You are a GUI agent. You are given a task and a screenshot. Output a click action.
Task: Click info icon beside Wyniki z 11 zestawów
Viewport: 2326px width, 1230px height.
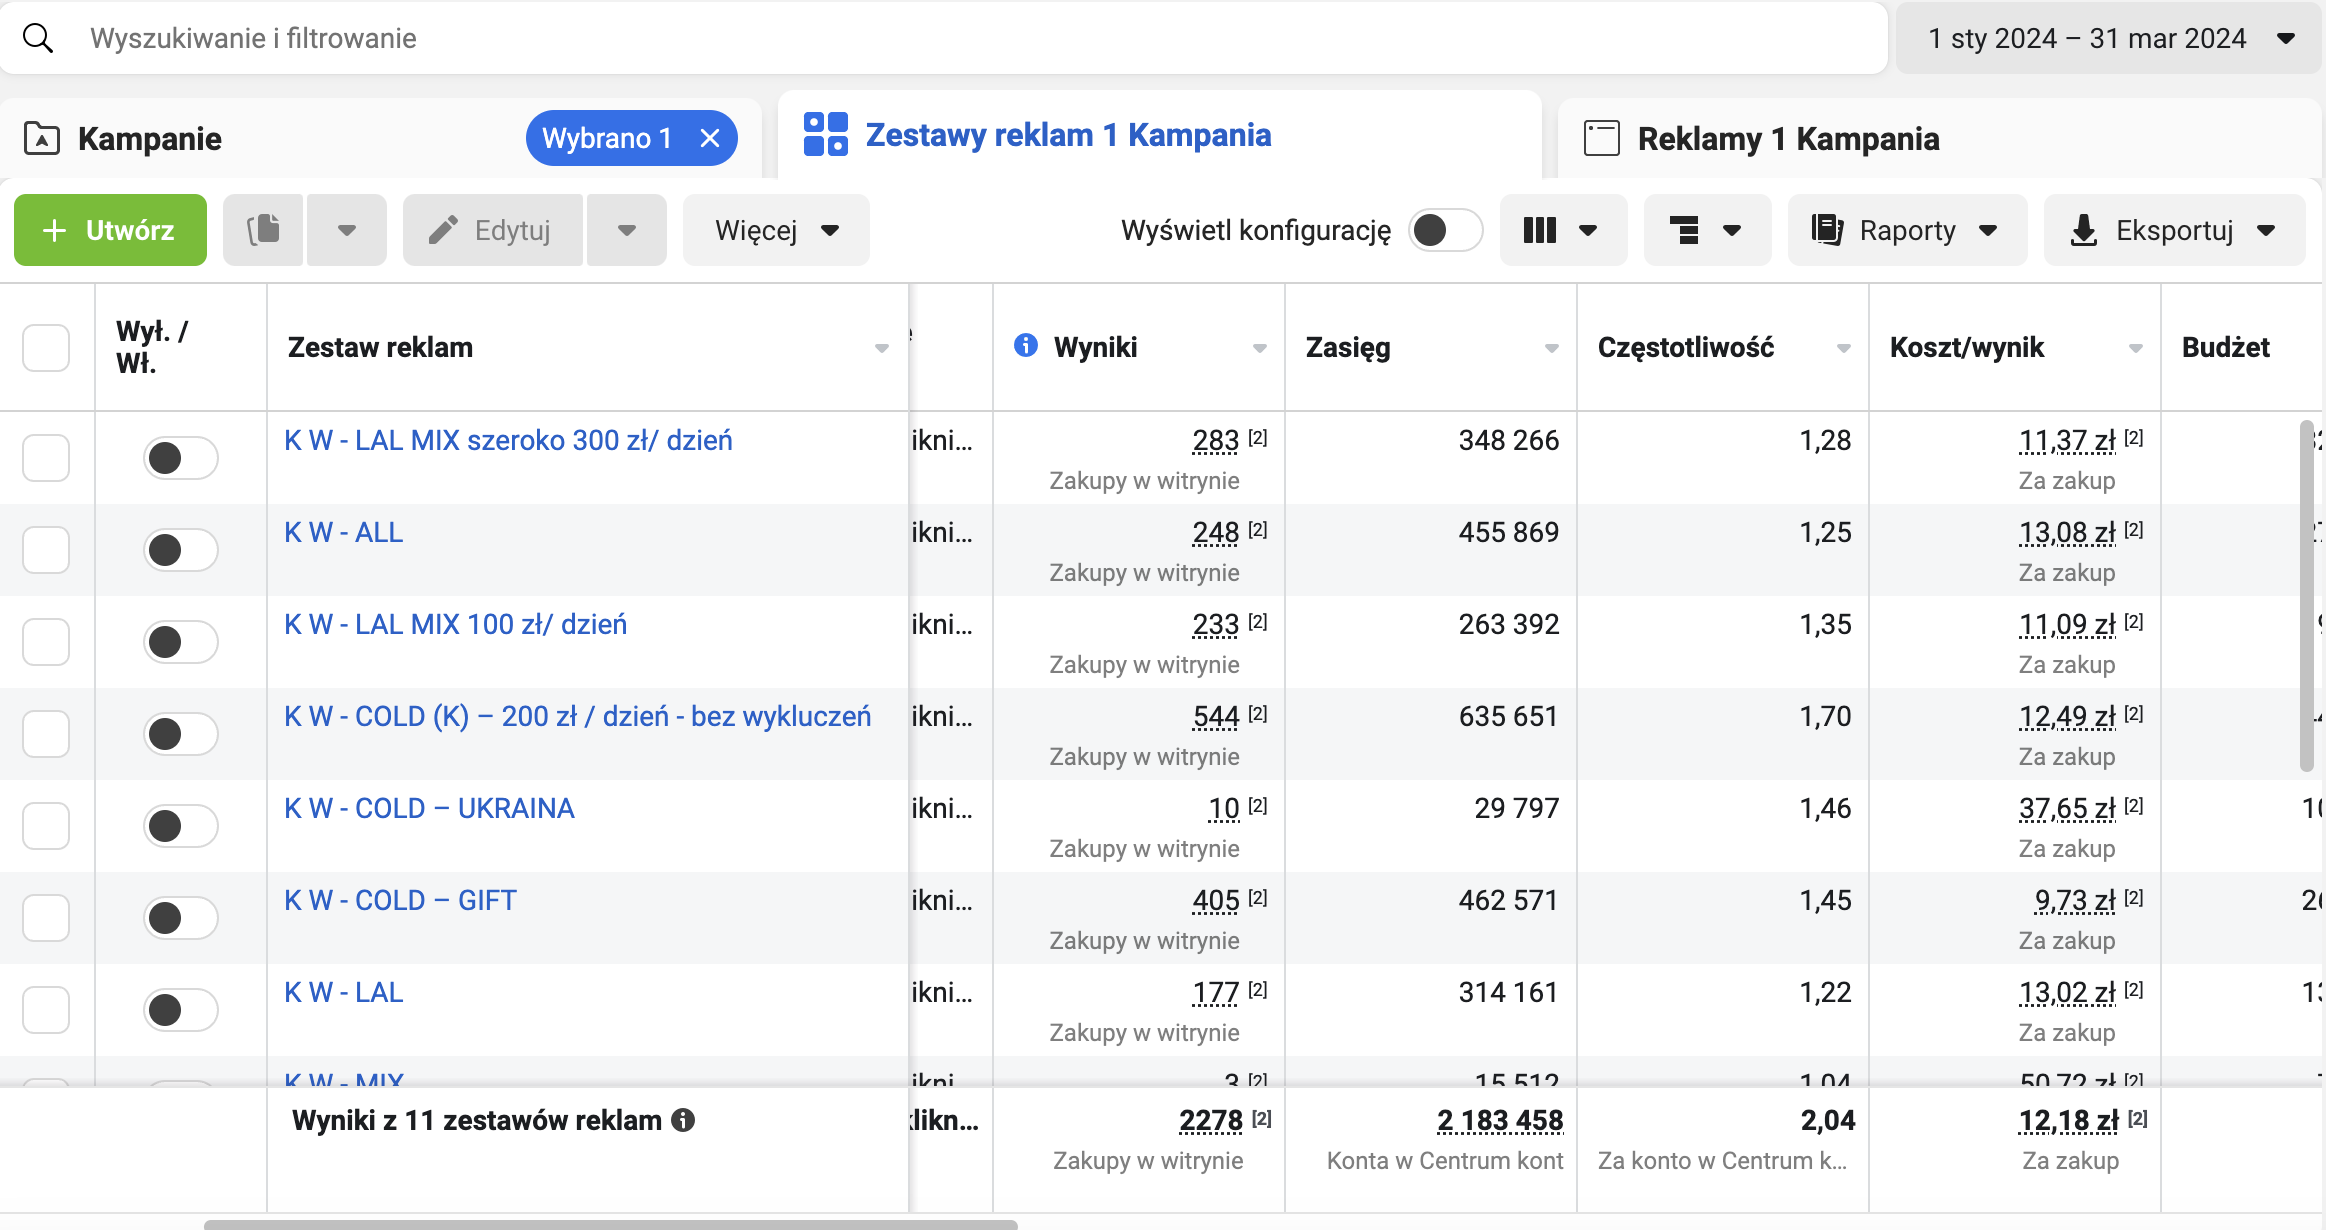click(683, 1120)
